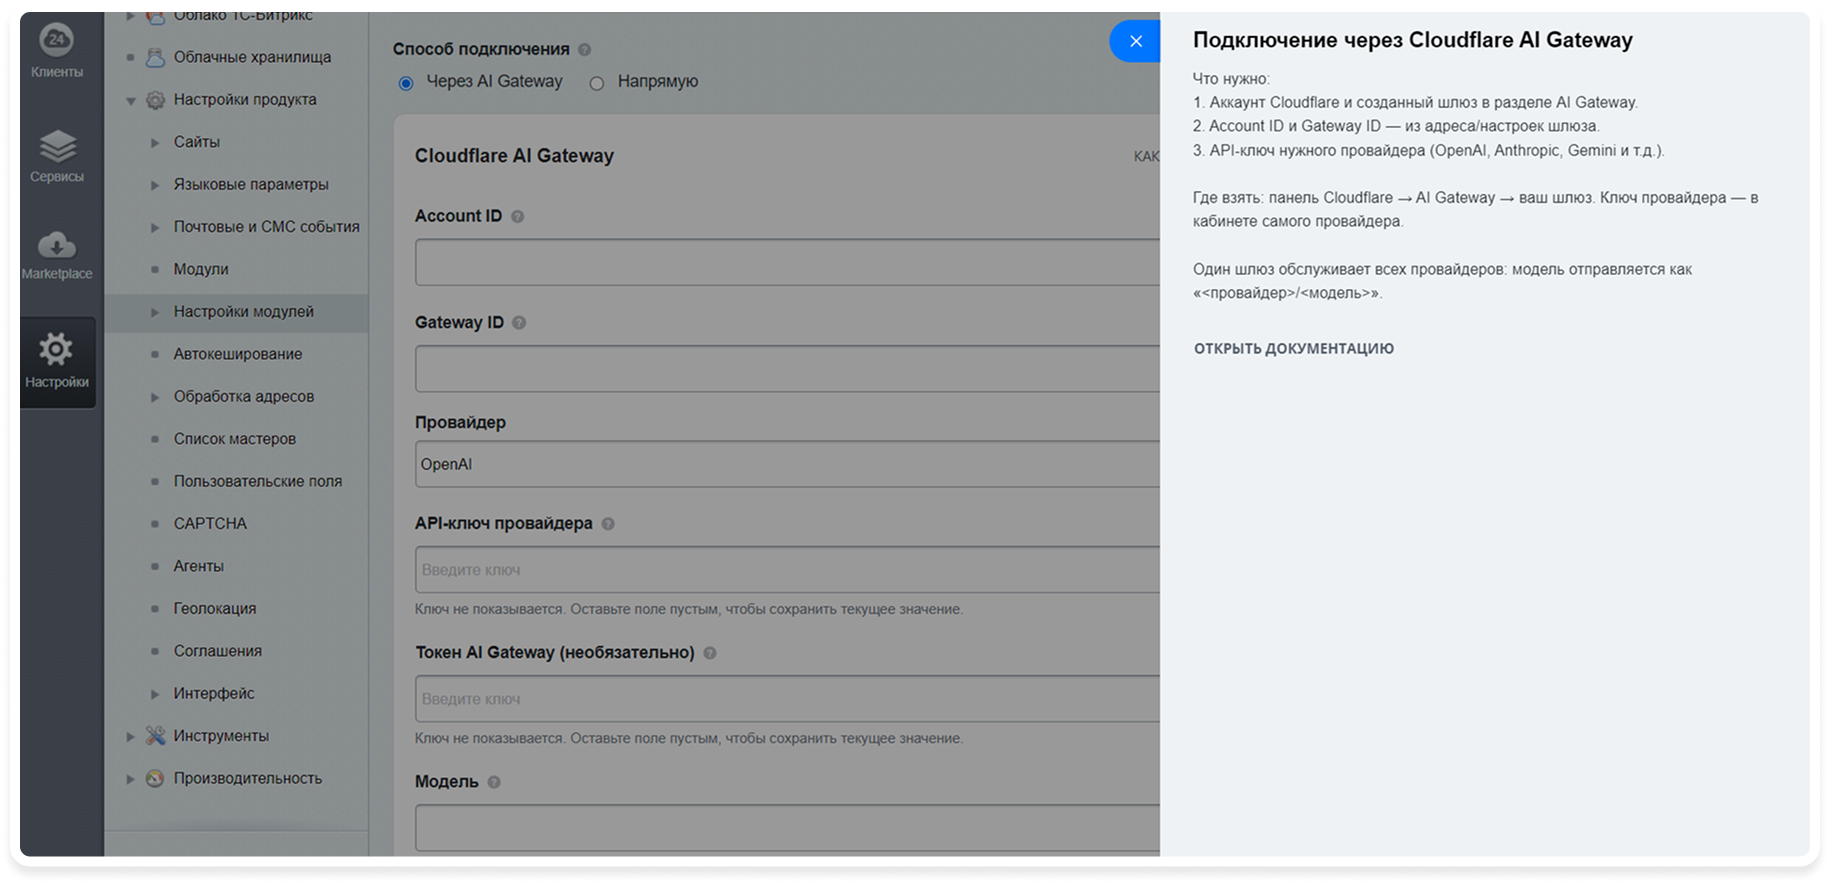1830x885 pixels.
Task: Click into the Account ID input field
Action: pyautogui.click(x=788, y=262)
